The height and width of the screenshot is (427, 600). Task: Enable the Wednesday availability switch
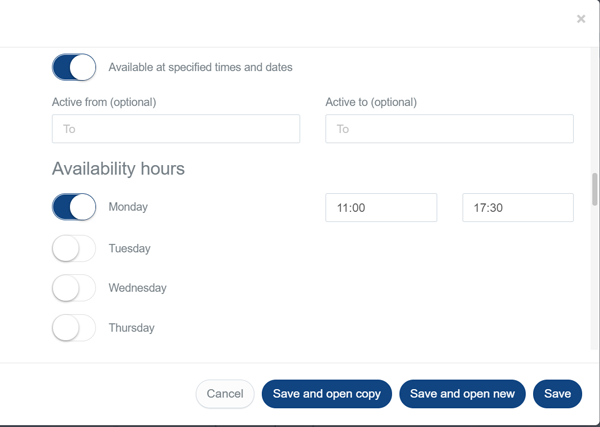coord(74,288)
